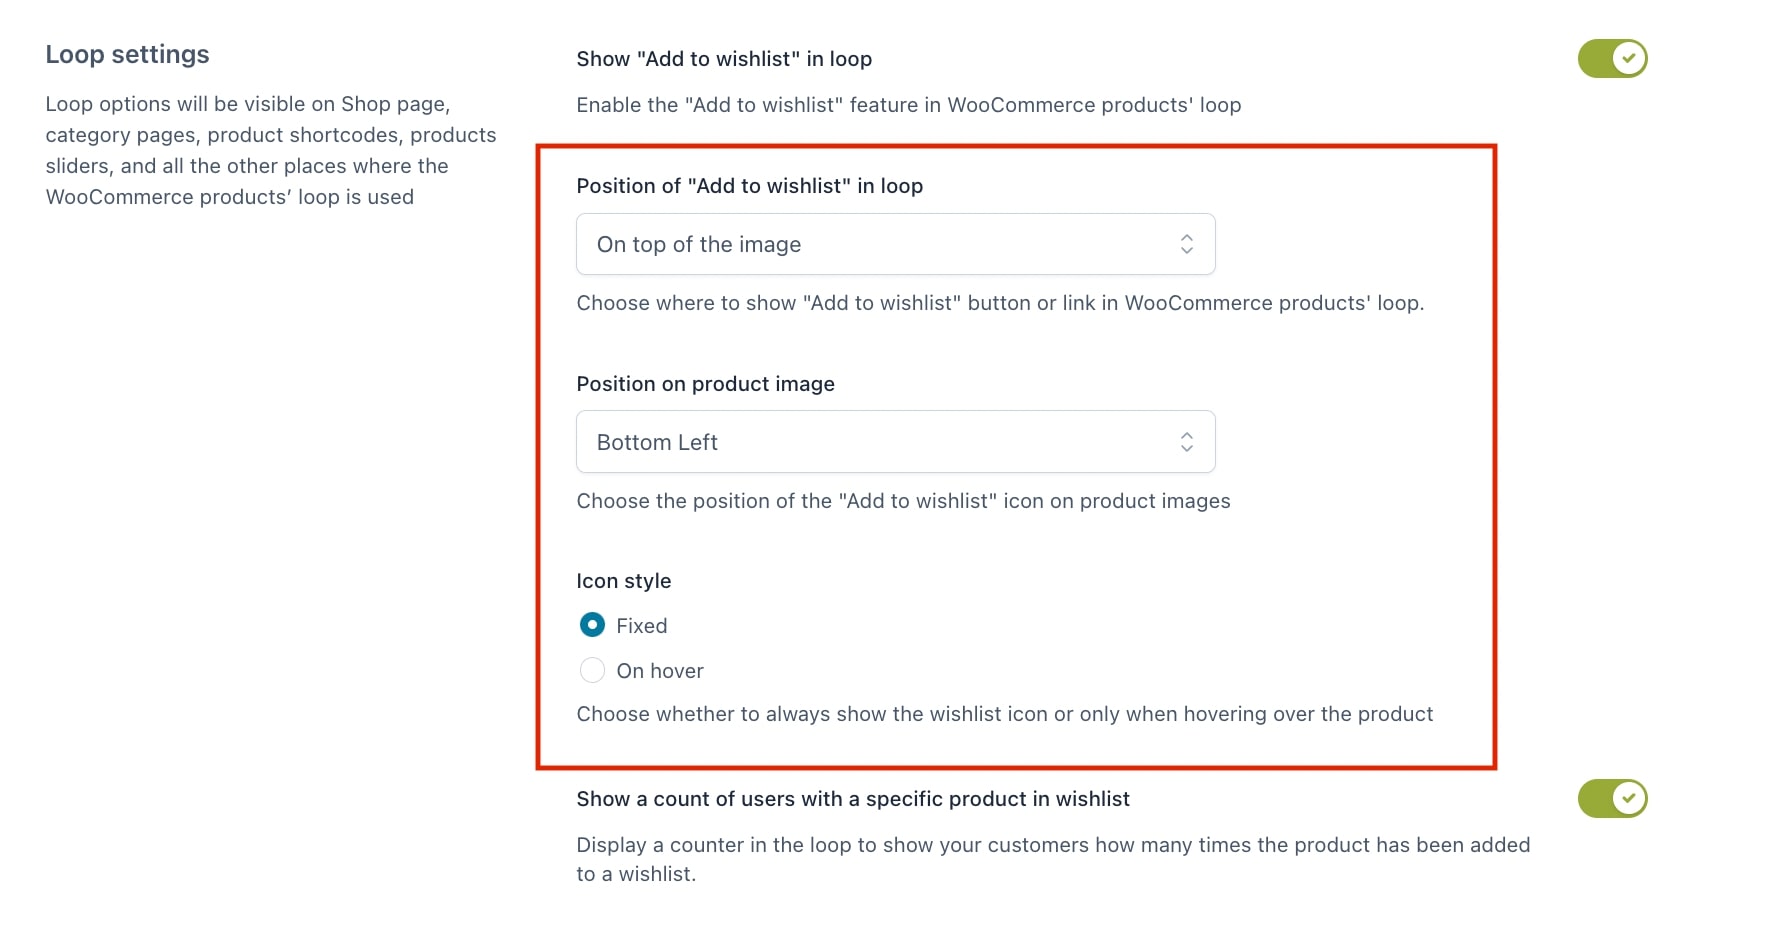Click the up-down chevron in the Bottom Left select
The image size is (1790, 930).
click(1186, 442)
